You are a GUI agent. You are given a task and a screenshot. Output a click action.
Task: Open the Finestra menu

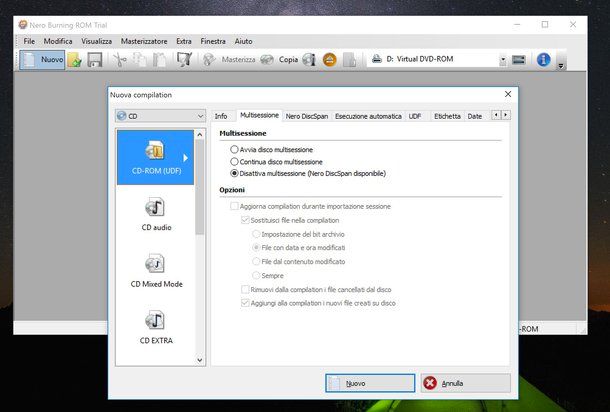click(x=213, y=41)
